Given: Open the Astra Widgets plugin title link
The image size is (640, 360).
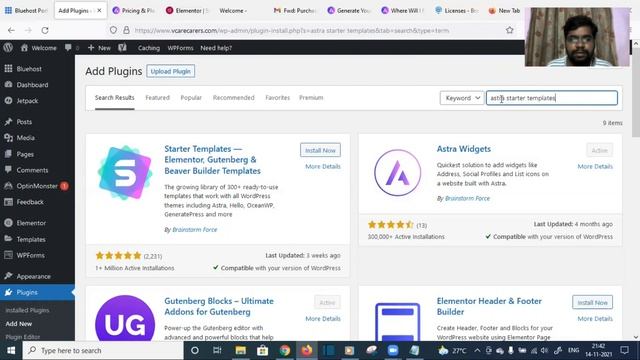Looking at the screenshot, I should click(464, 149).
